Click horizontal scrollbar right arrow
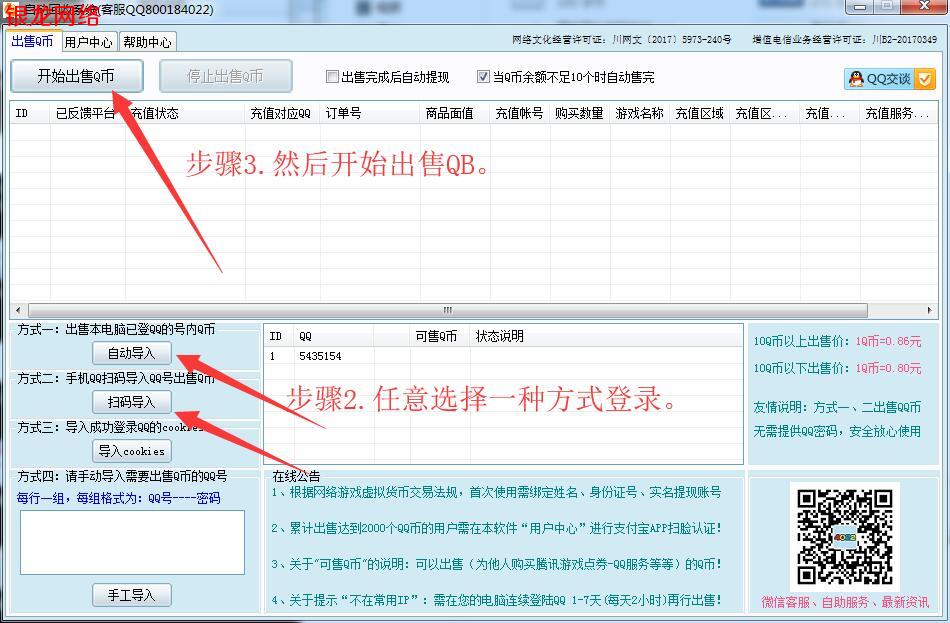Image resolution: width=950 pixels, height=623 pixels. click(x=929, y=310)
